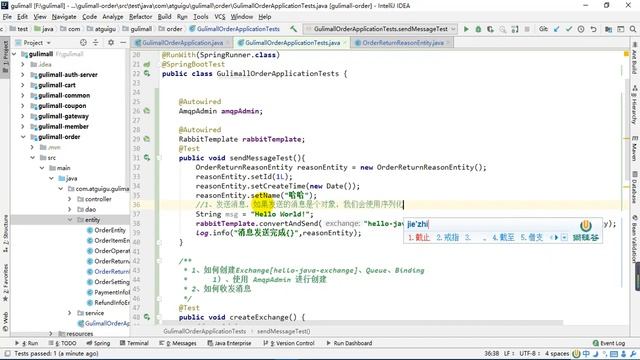This screenshot has width=640, height=360.
Task: Open the Navigate menu
Action: (x=64, y=17)
